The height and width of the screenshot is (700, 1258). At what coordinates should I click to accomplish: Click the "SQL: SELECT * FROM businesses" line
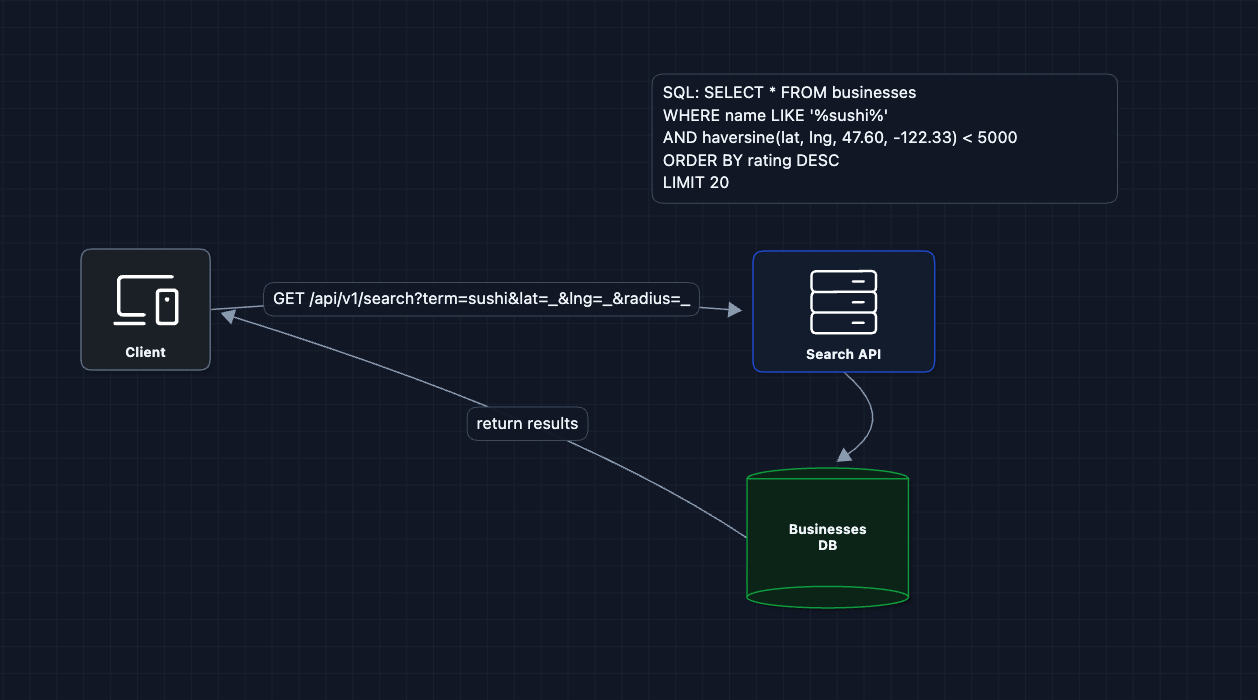(x=789, y=92)
